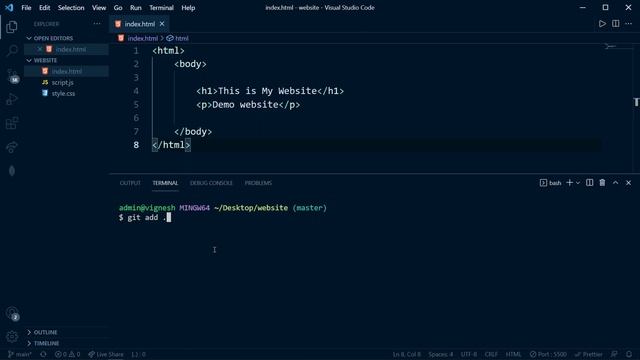Viewport: 640px width, 360px height.
Task: Open the View menu
Action: pyautogui.click(x=99, y=8)
